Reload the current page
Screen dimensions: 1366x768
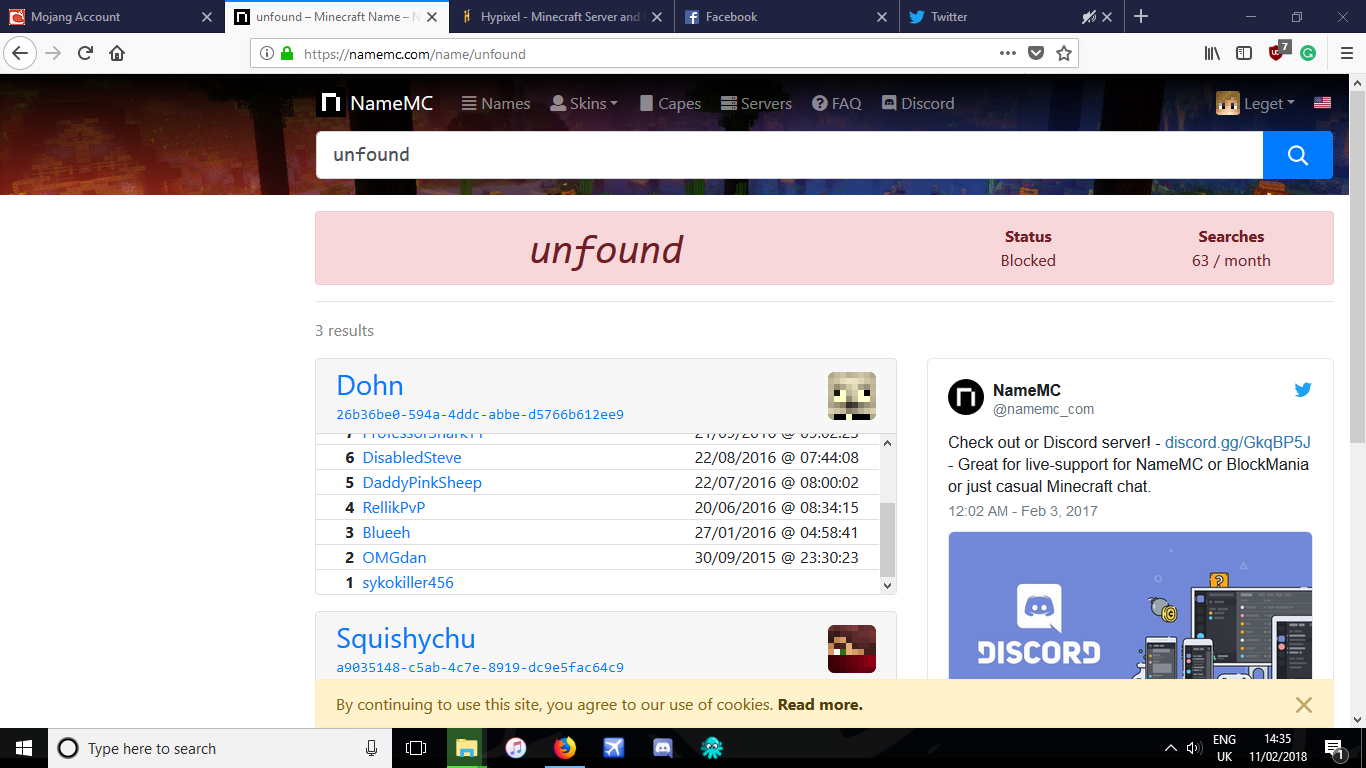tap(86, 53)
